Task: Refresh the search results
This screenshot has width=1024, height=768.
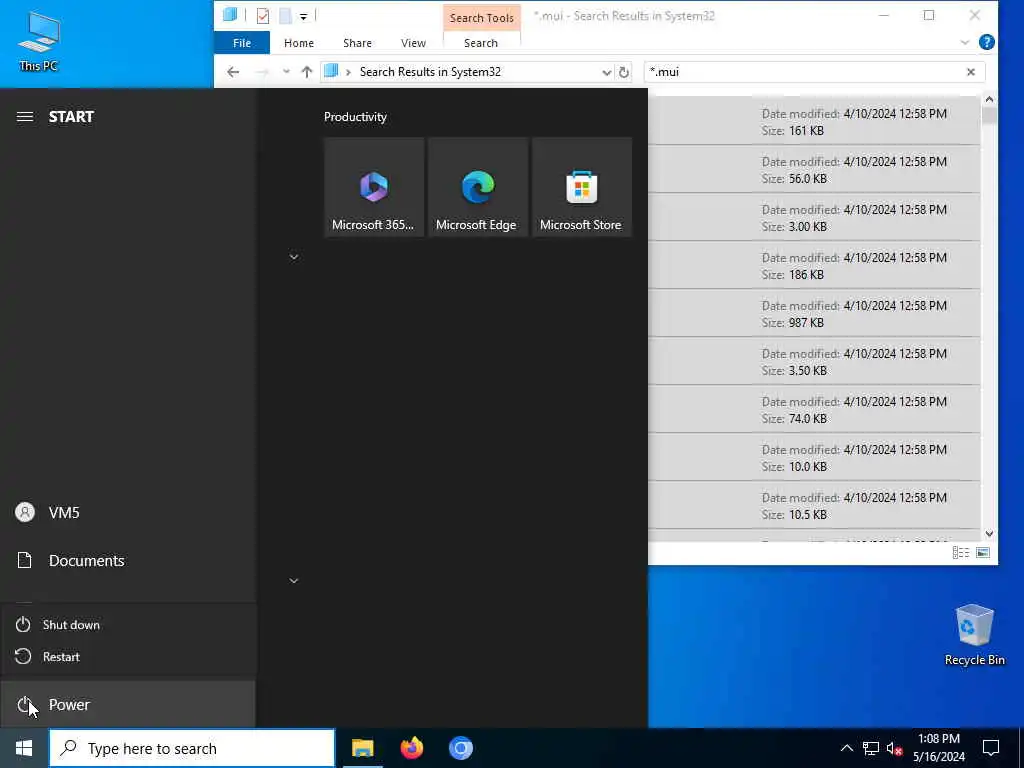Action: (x=624, y=72)
